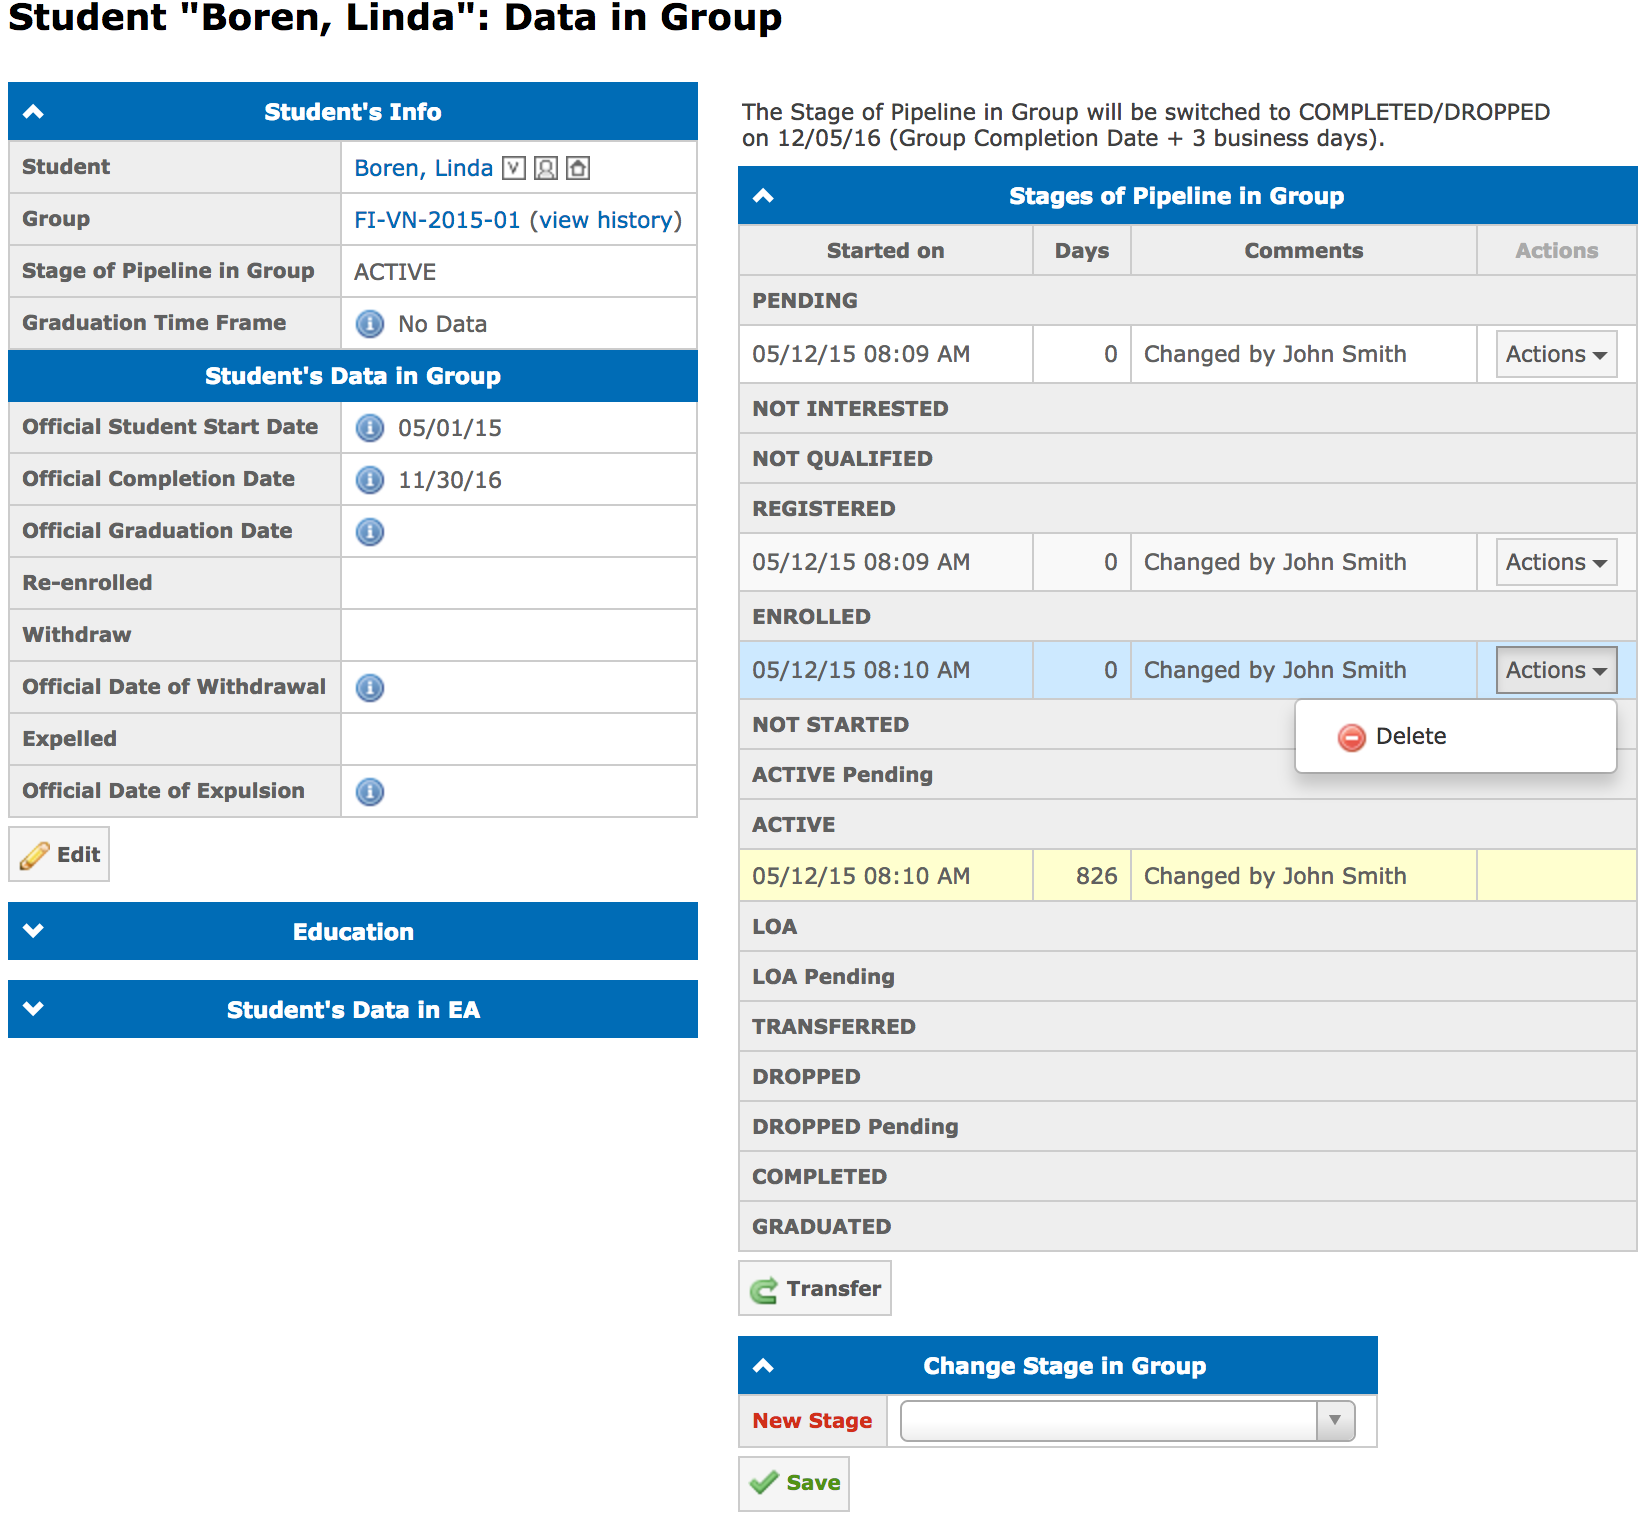Click the ACTIVE Pending stage row
1644x1520 pixels.
(x=1188, y=775)
